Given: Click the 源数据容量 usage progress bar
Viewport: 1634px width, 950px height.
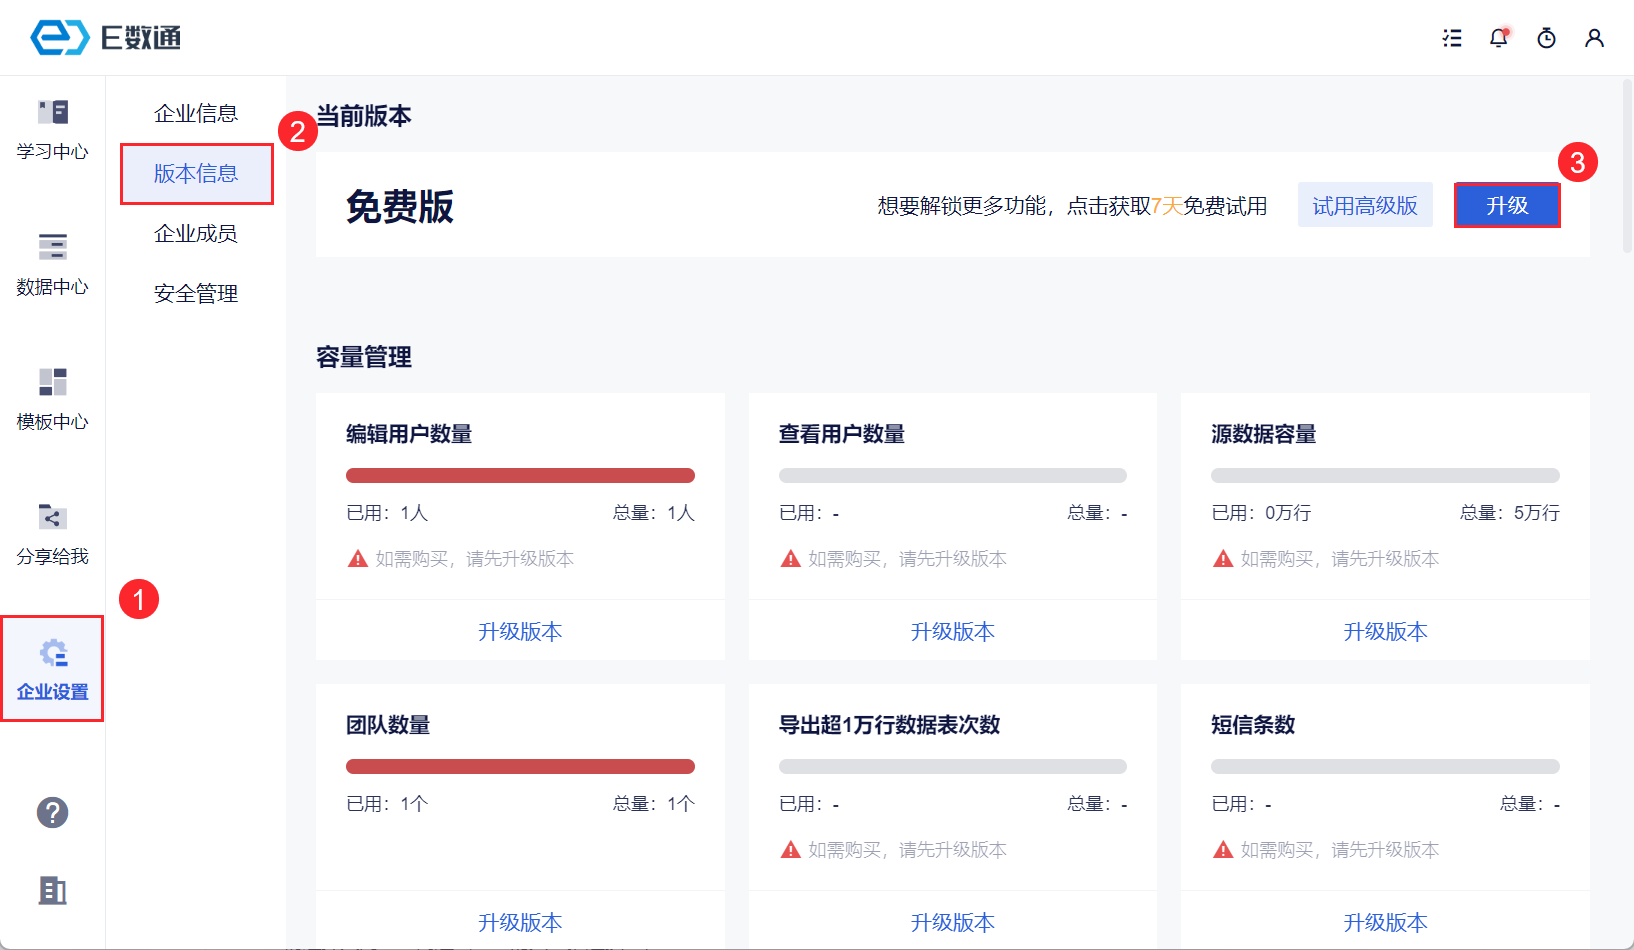Looking at the screenshot, I should [1385, 476].
